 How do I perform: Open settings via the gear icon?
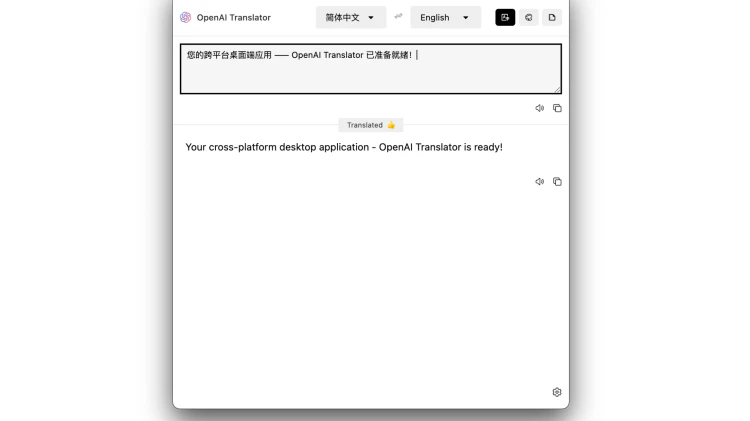click(x=557, y=392)
